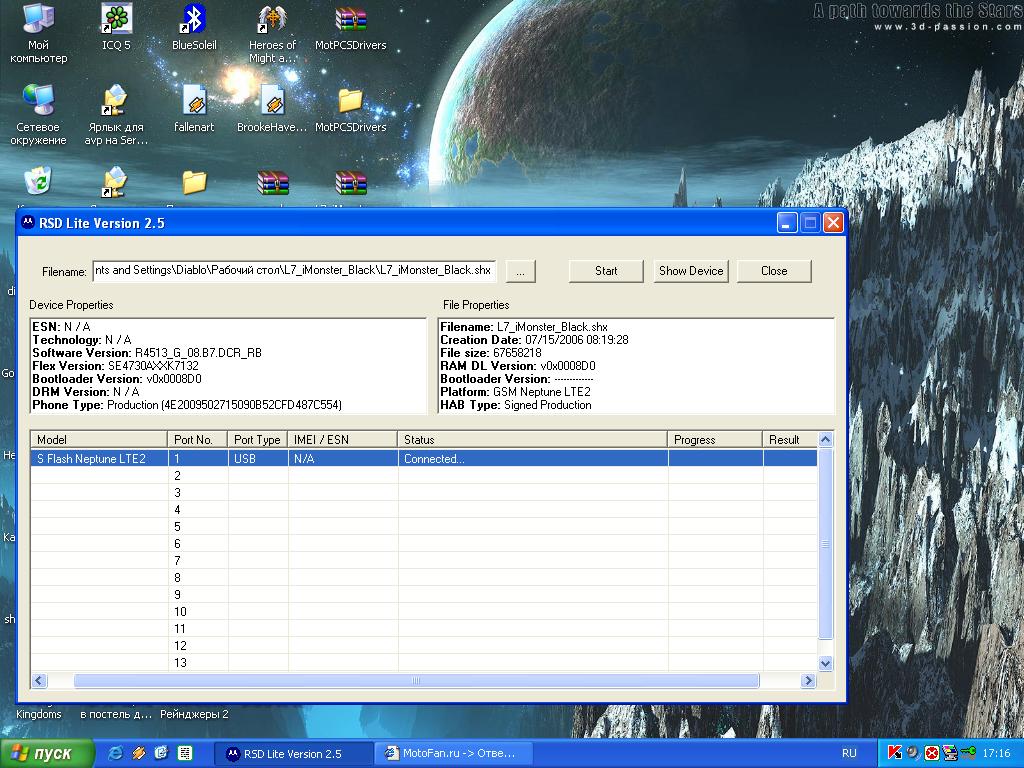
Task: Click the device list scroll up arrow
Action: (x=825, y=439)
